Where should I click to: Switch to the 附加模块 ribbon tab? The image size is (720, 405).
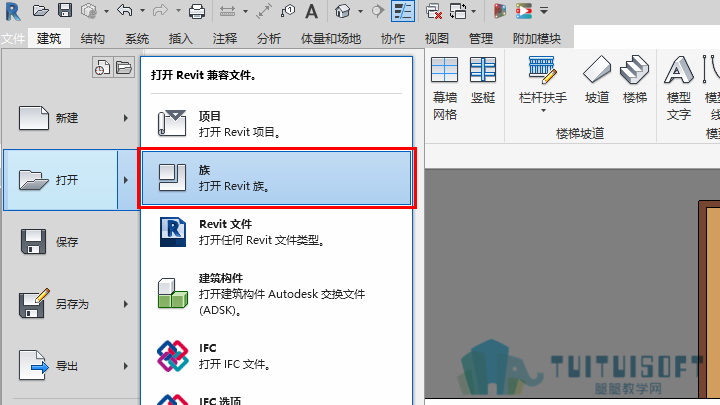pos(537,39)
